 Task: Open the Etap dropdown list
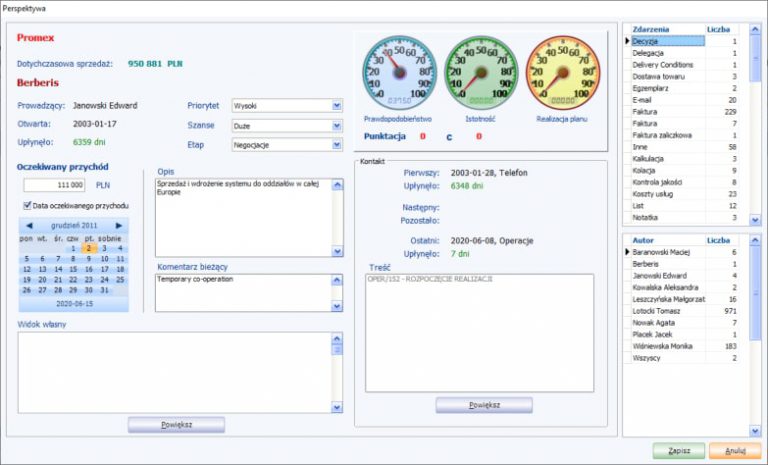point(337,145)
